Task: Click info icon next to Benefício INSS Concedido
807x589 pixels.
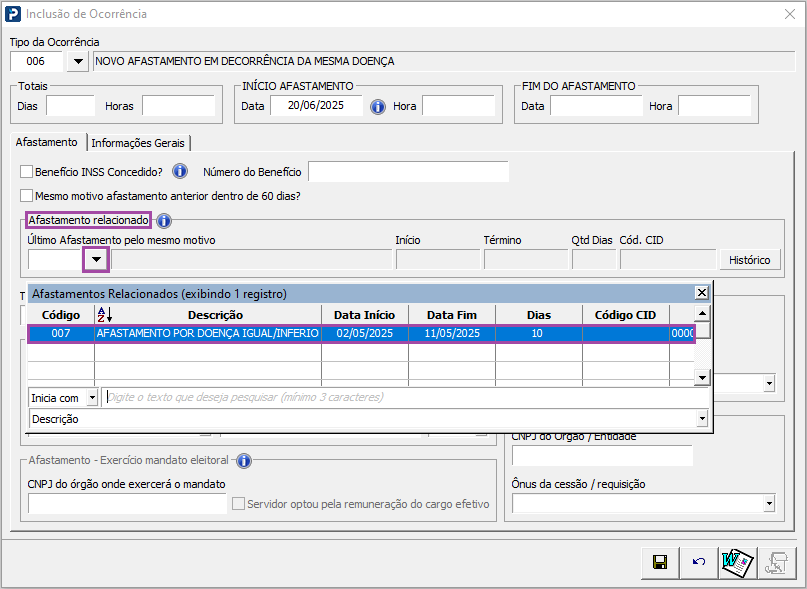Action: (180, 171)
